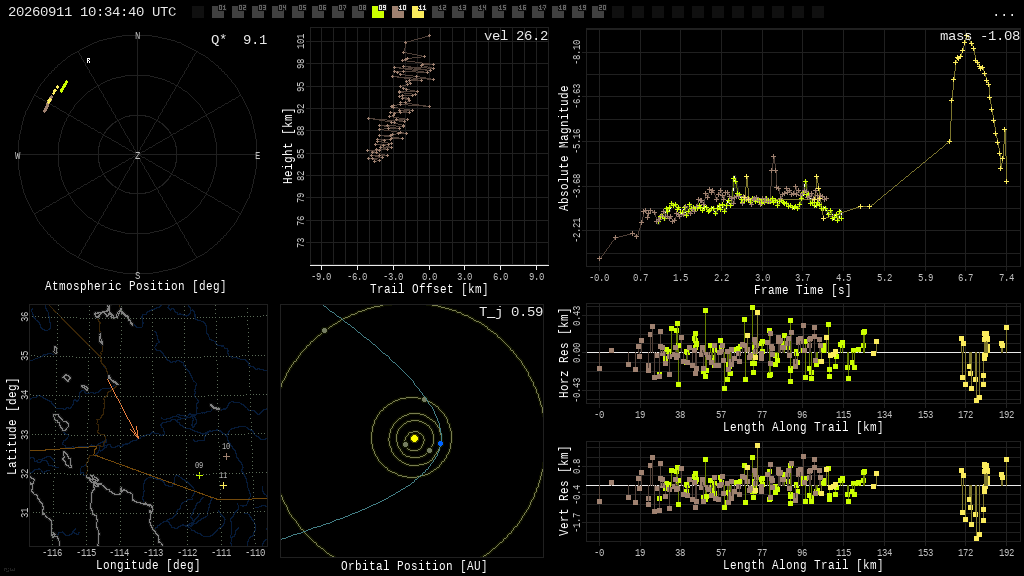Click the blue Earth marker on orbit
Image resolution: width=1024 pixels, height=576 pixels.
[440, 443]
